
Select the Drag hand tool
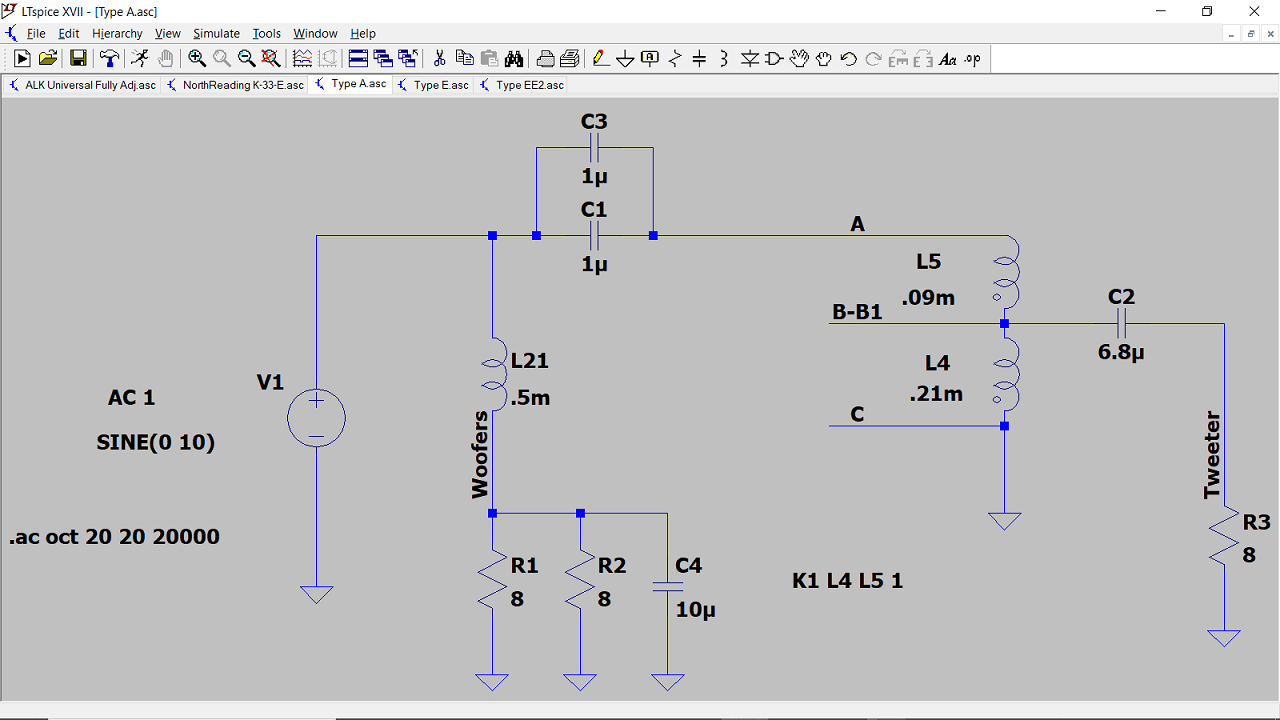[823, 59]
